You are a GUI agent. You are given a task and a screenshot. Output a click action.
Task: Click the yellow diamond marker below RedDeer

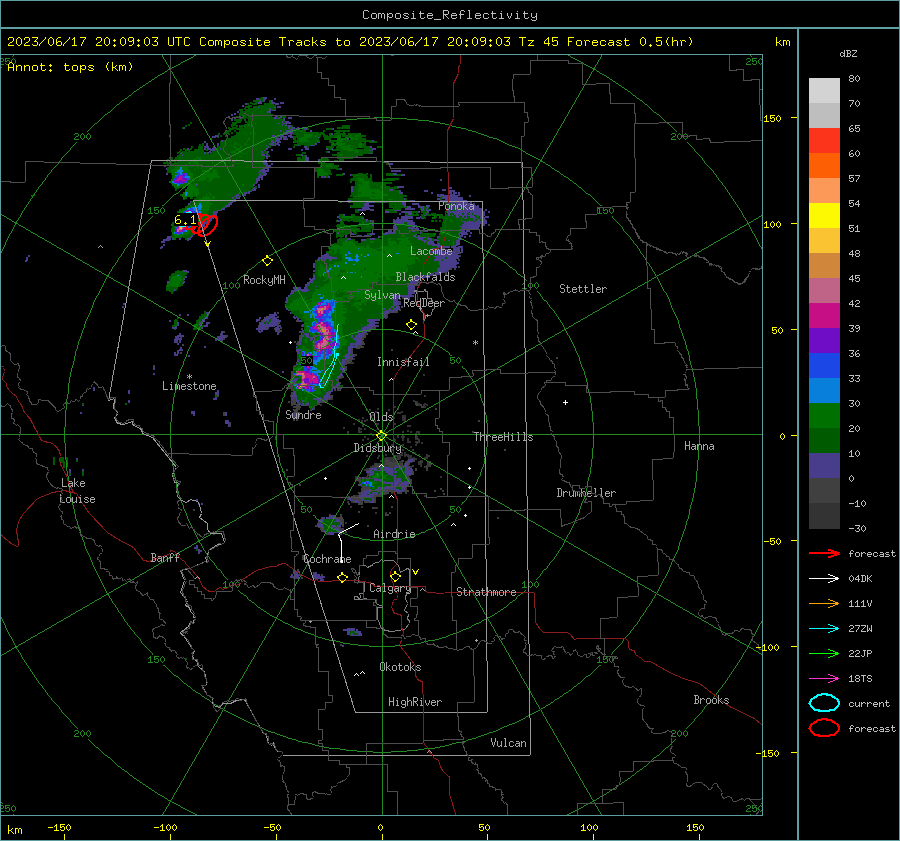tap(411, 325)
